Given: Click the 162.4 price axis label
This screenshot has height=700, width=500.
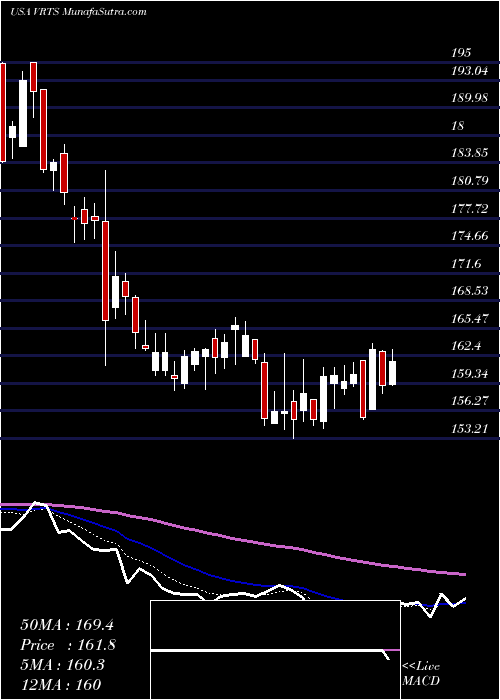Looking at the screenshot, I should [x=466, y=346].
